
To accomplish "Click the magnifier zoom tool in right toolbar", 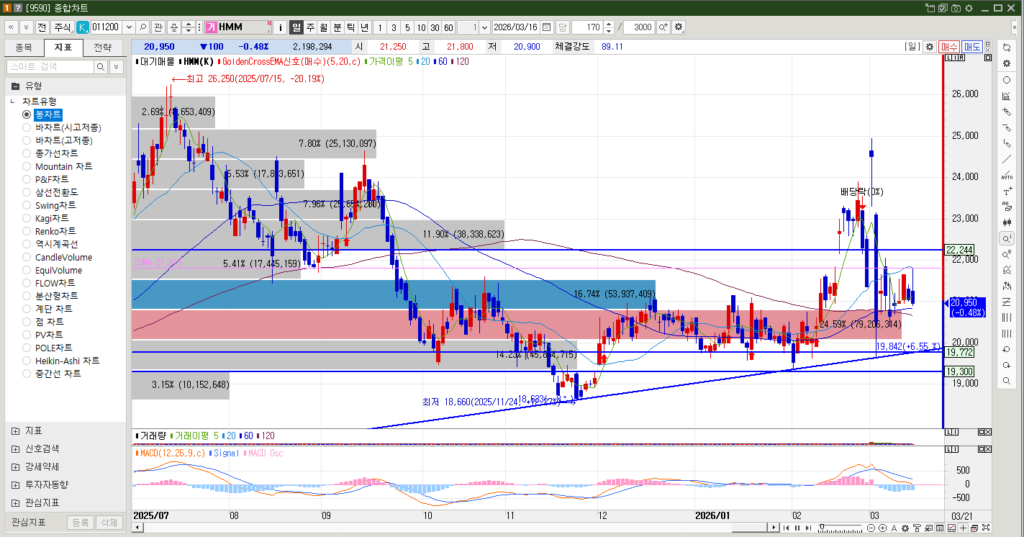I will (x=1006, y=238).
